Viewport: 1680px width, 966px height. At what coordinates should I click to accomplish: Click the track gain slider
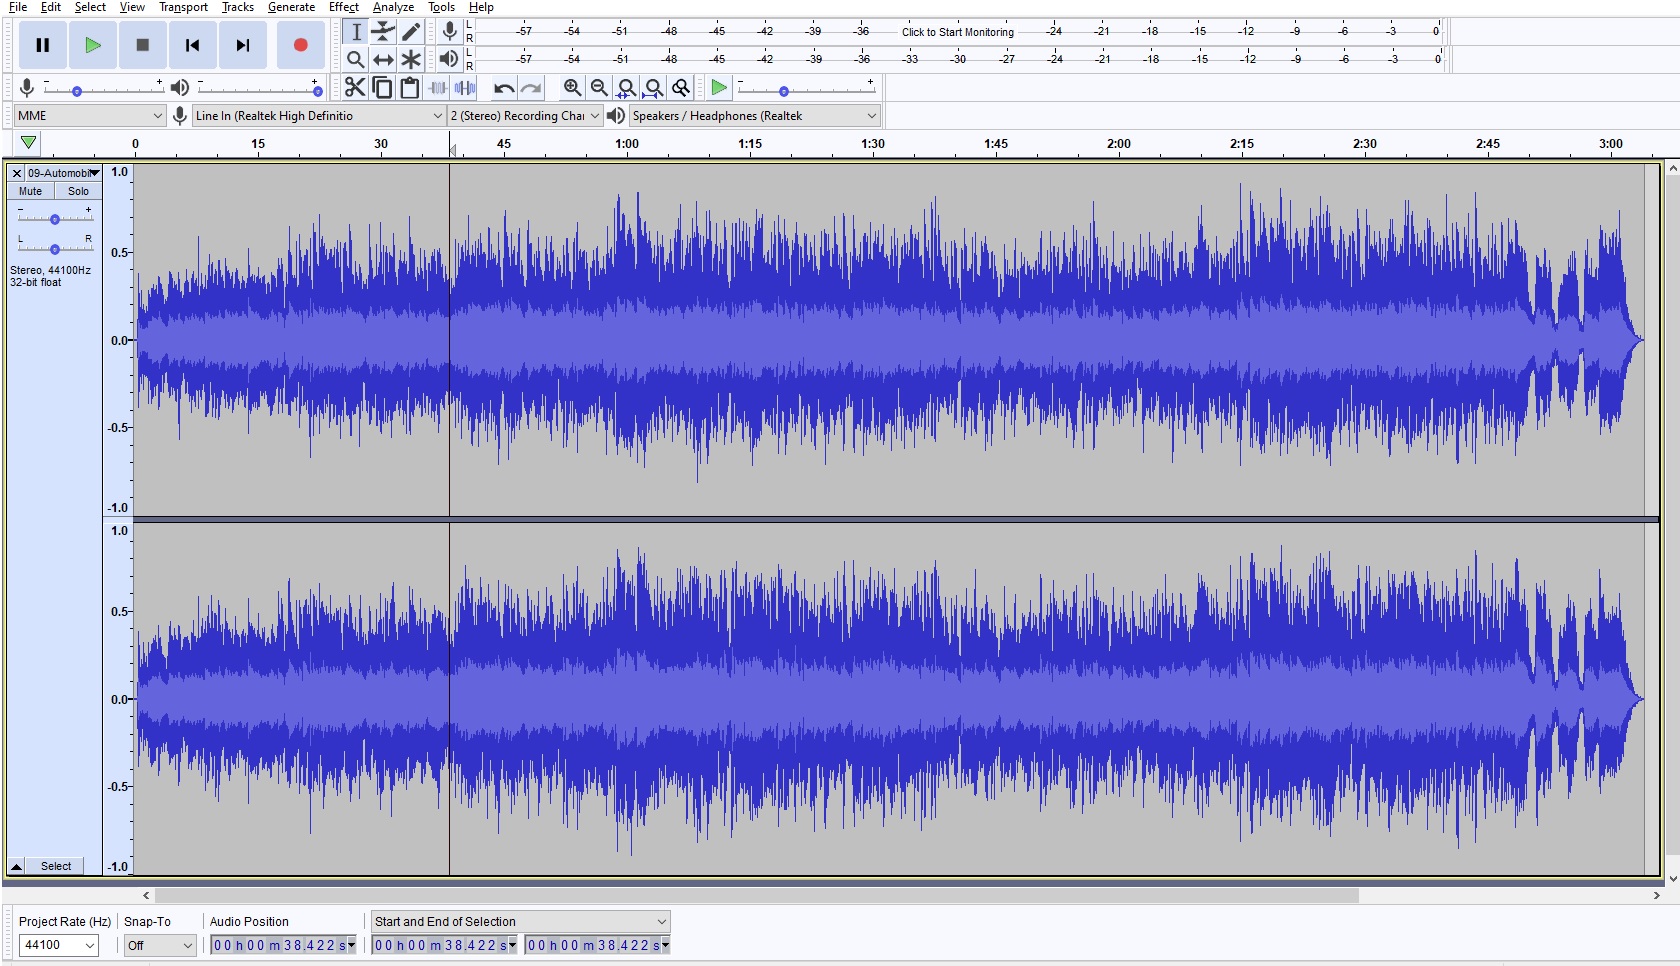[55, 218]
